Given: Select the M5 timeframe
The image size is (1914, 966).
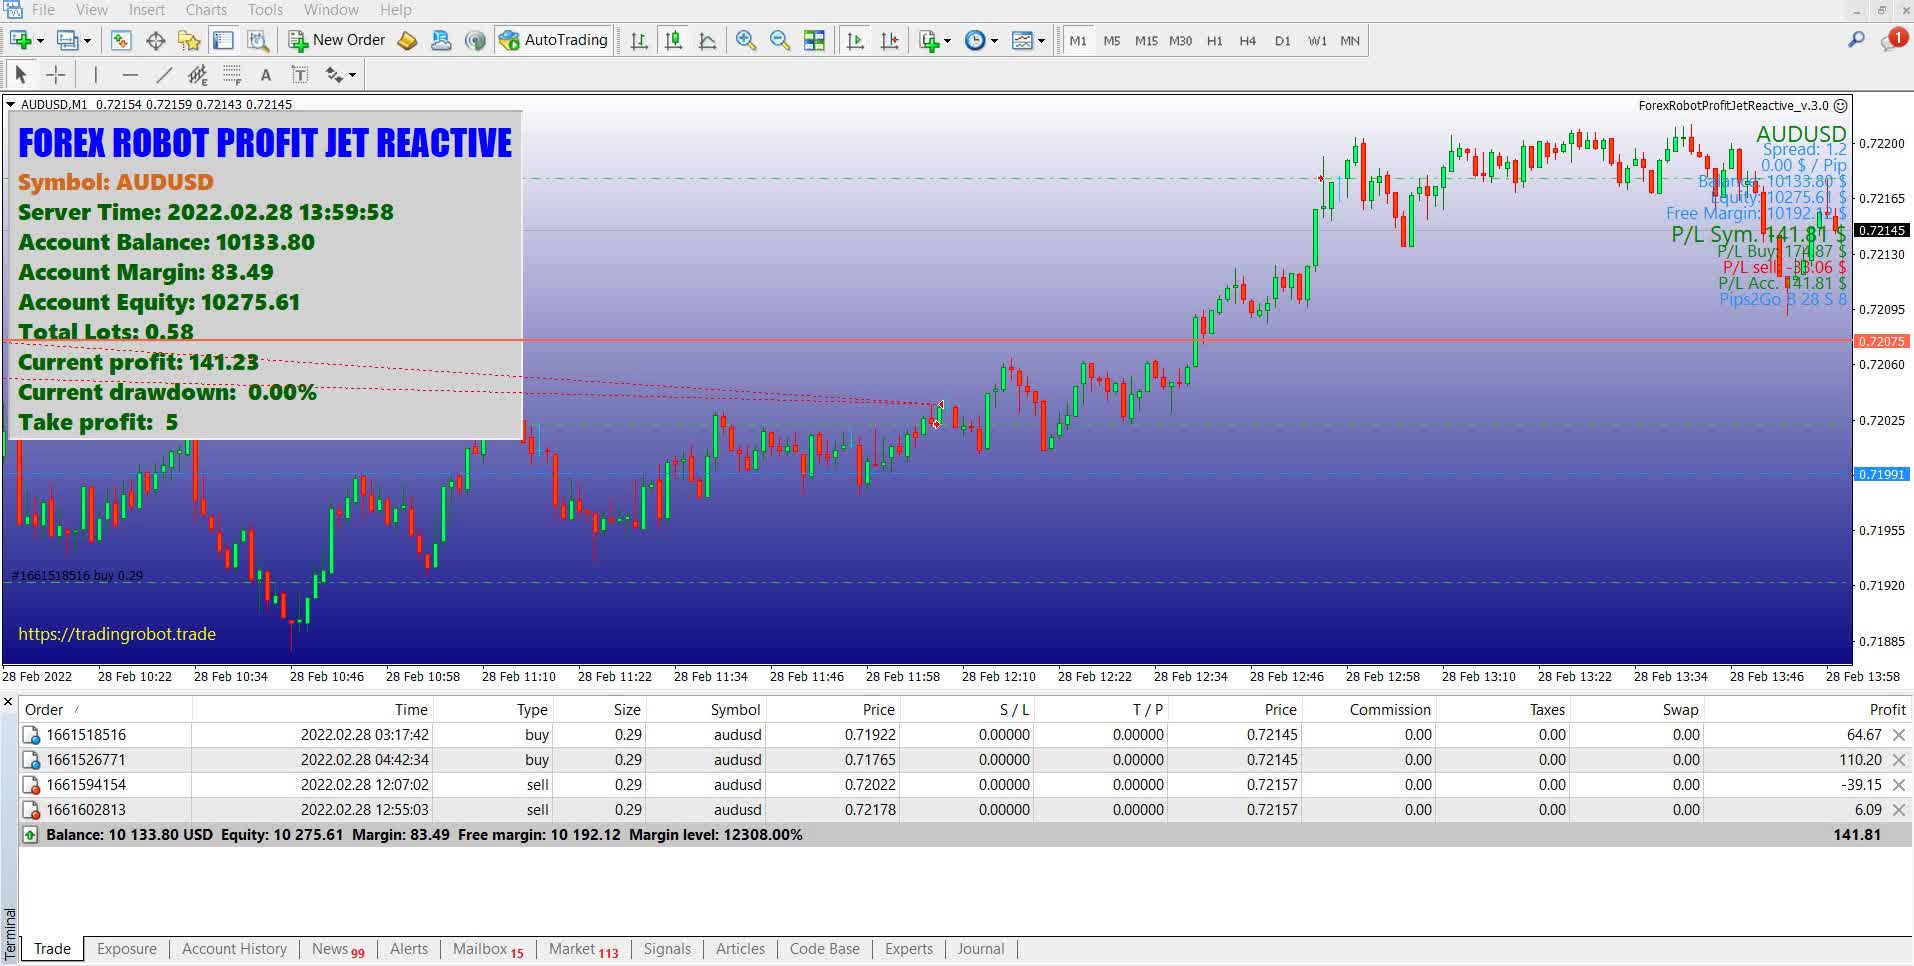Looking at the screenshot, I should coord(1112,41).
